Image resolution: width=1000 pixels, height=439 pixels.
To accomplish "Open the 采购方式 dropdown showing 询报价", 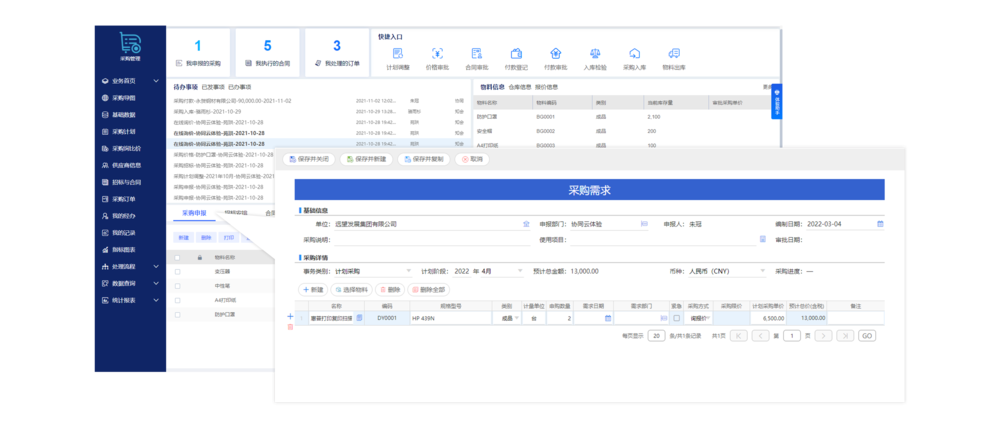I will click(x=698, y=318).
